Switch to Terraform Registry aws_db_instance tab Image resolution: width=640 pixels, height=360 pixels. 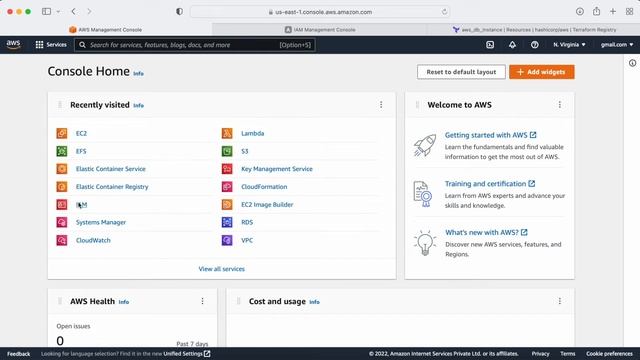click(533, 29)
